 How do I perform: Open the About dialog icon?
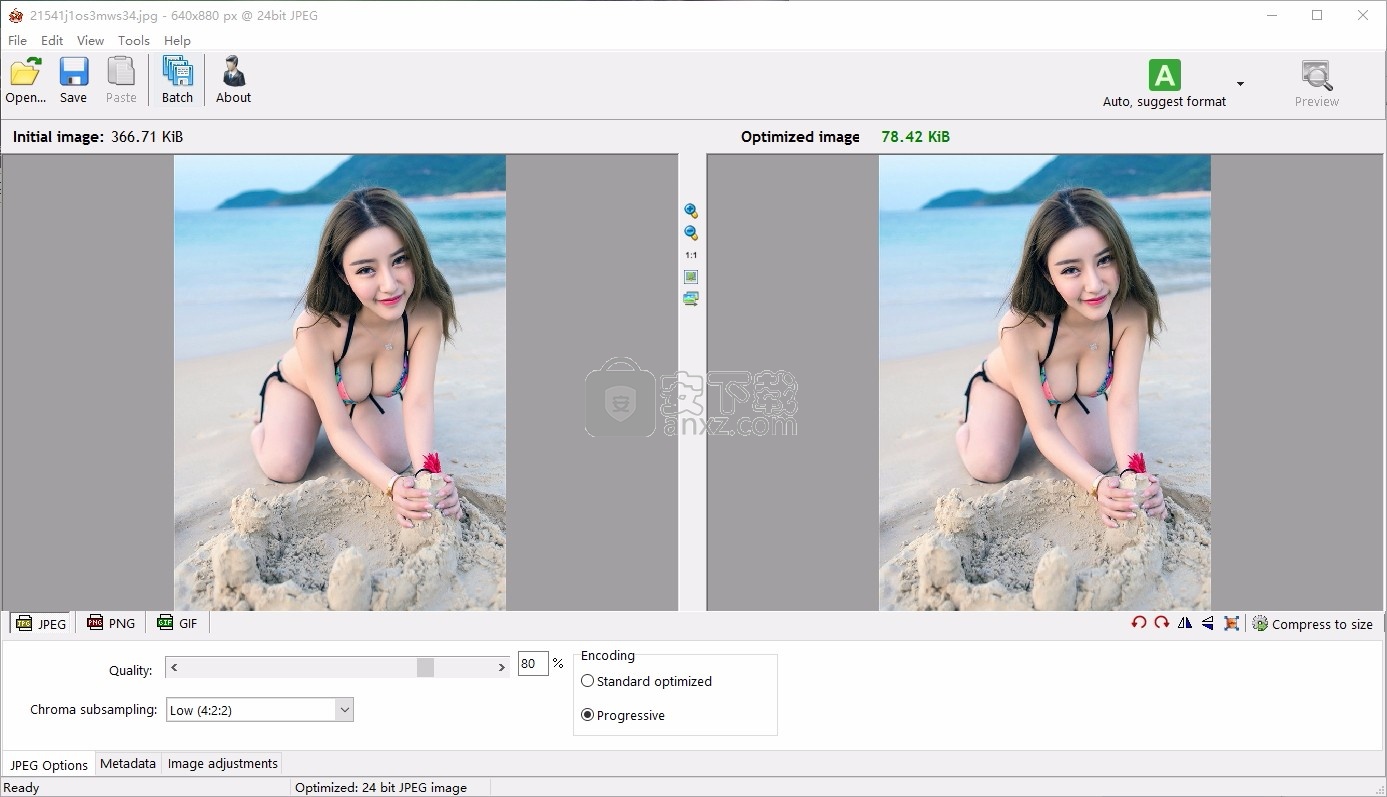[x=234, y=72]
